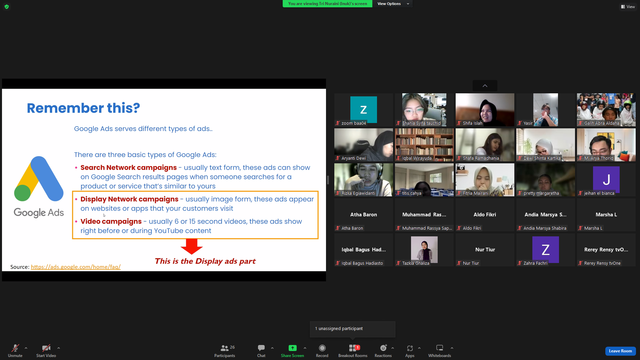Open the View layout menu at top right
This screenshot has height=360, width=640.
click(x=628, y=7)
